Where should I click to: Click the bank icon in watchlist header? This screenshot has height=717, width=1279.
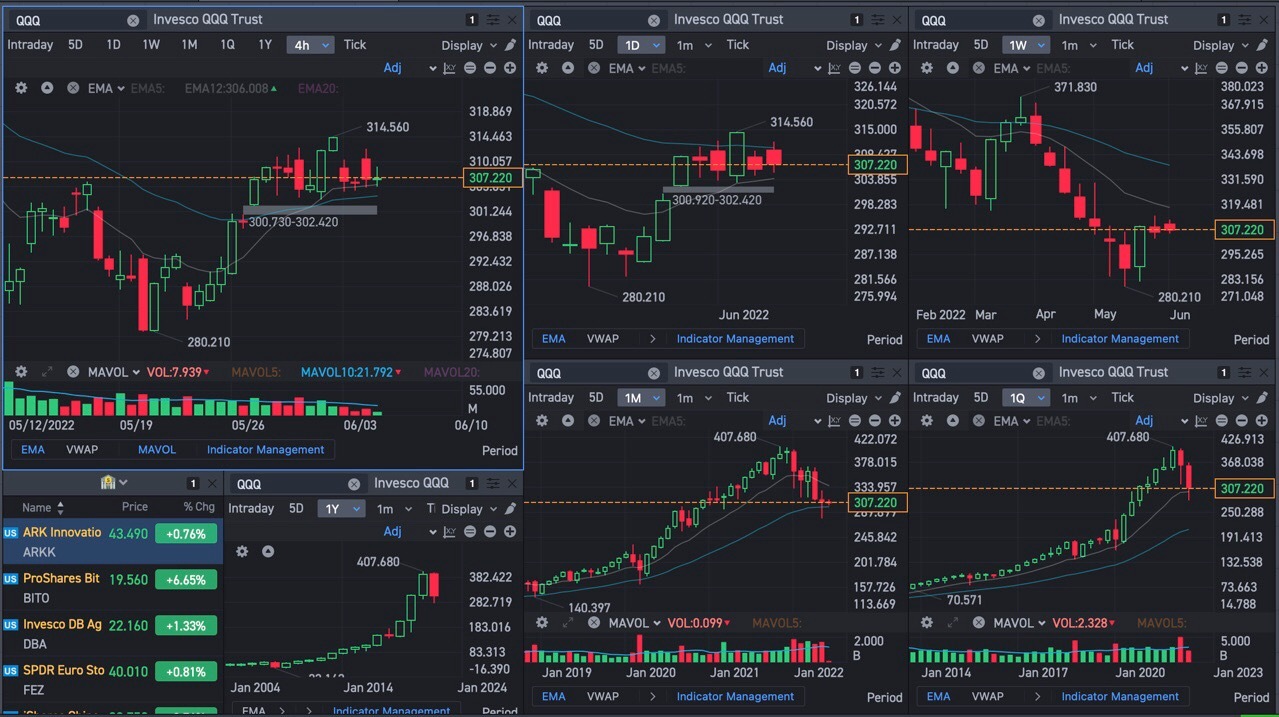tap(108, 483)
